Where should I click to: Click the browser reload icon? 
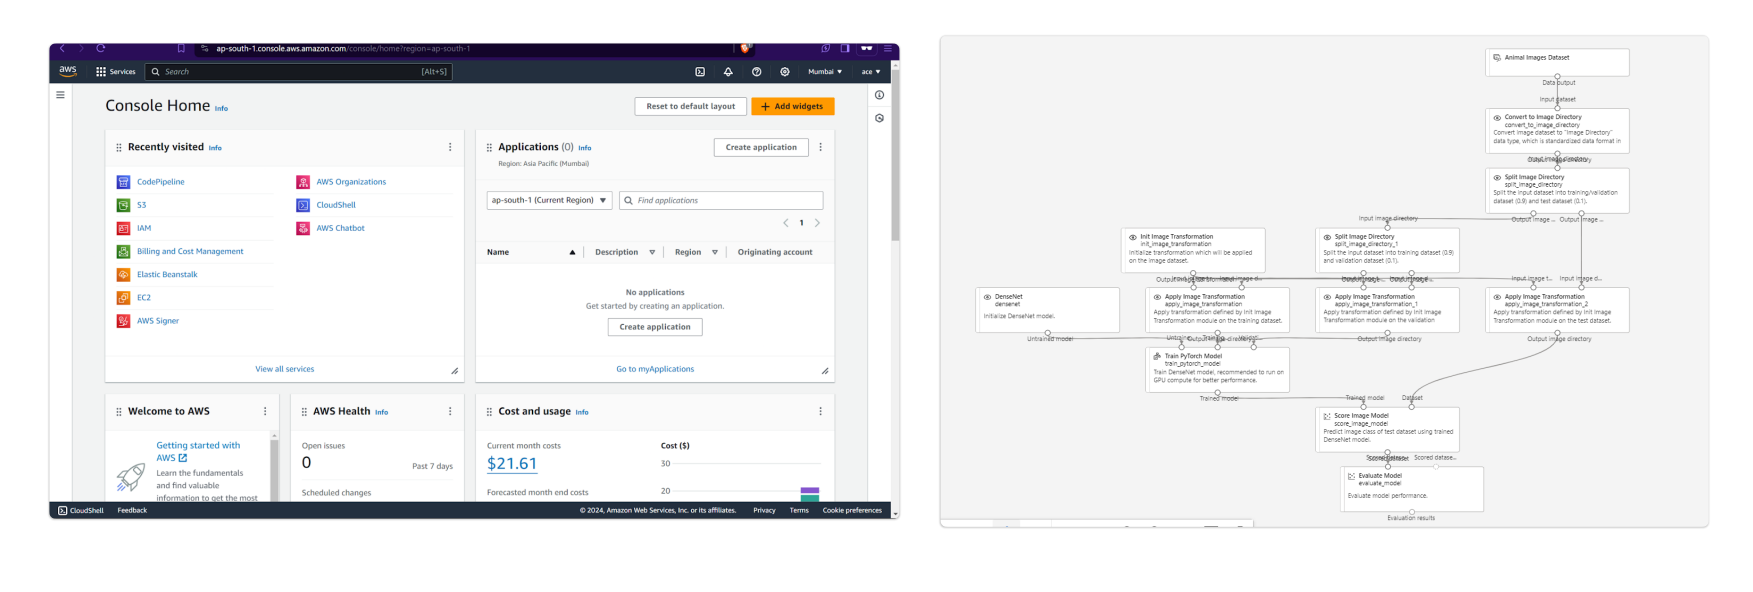click(101, 48)
